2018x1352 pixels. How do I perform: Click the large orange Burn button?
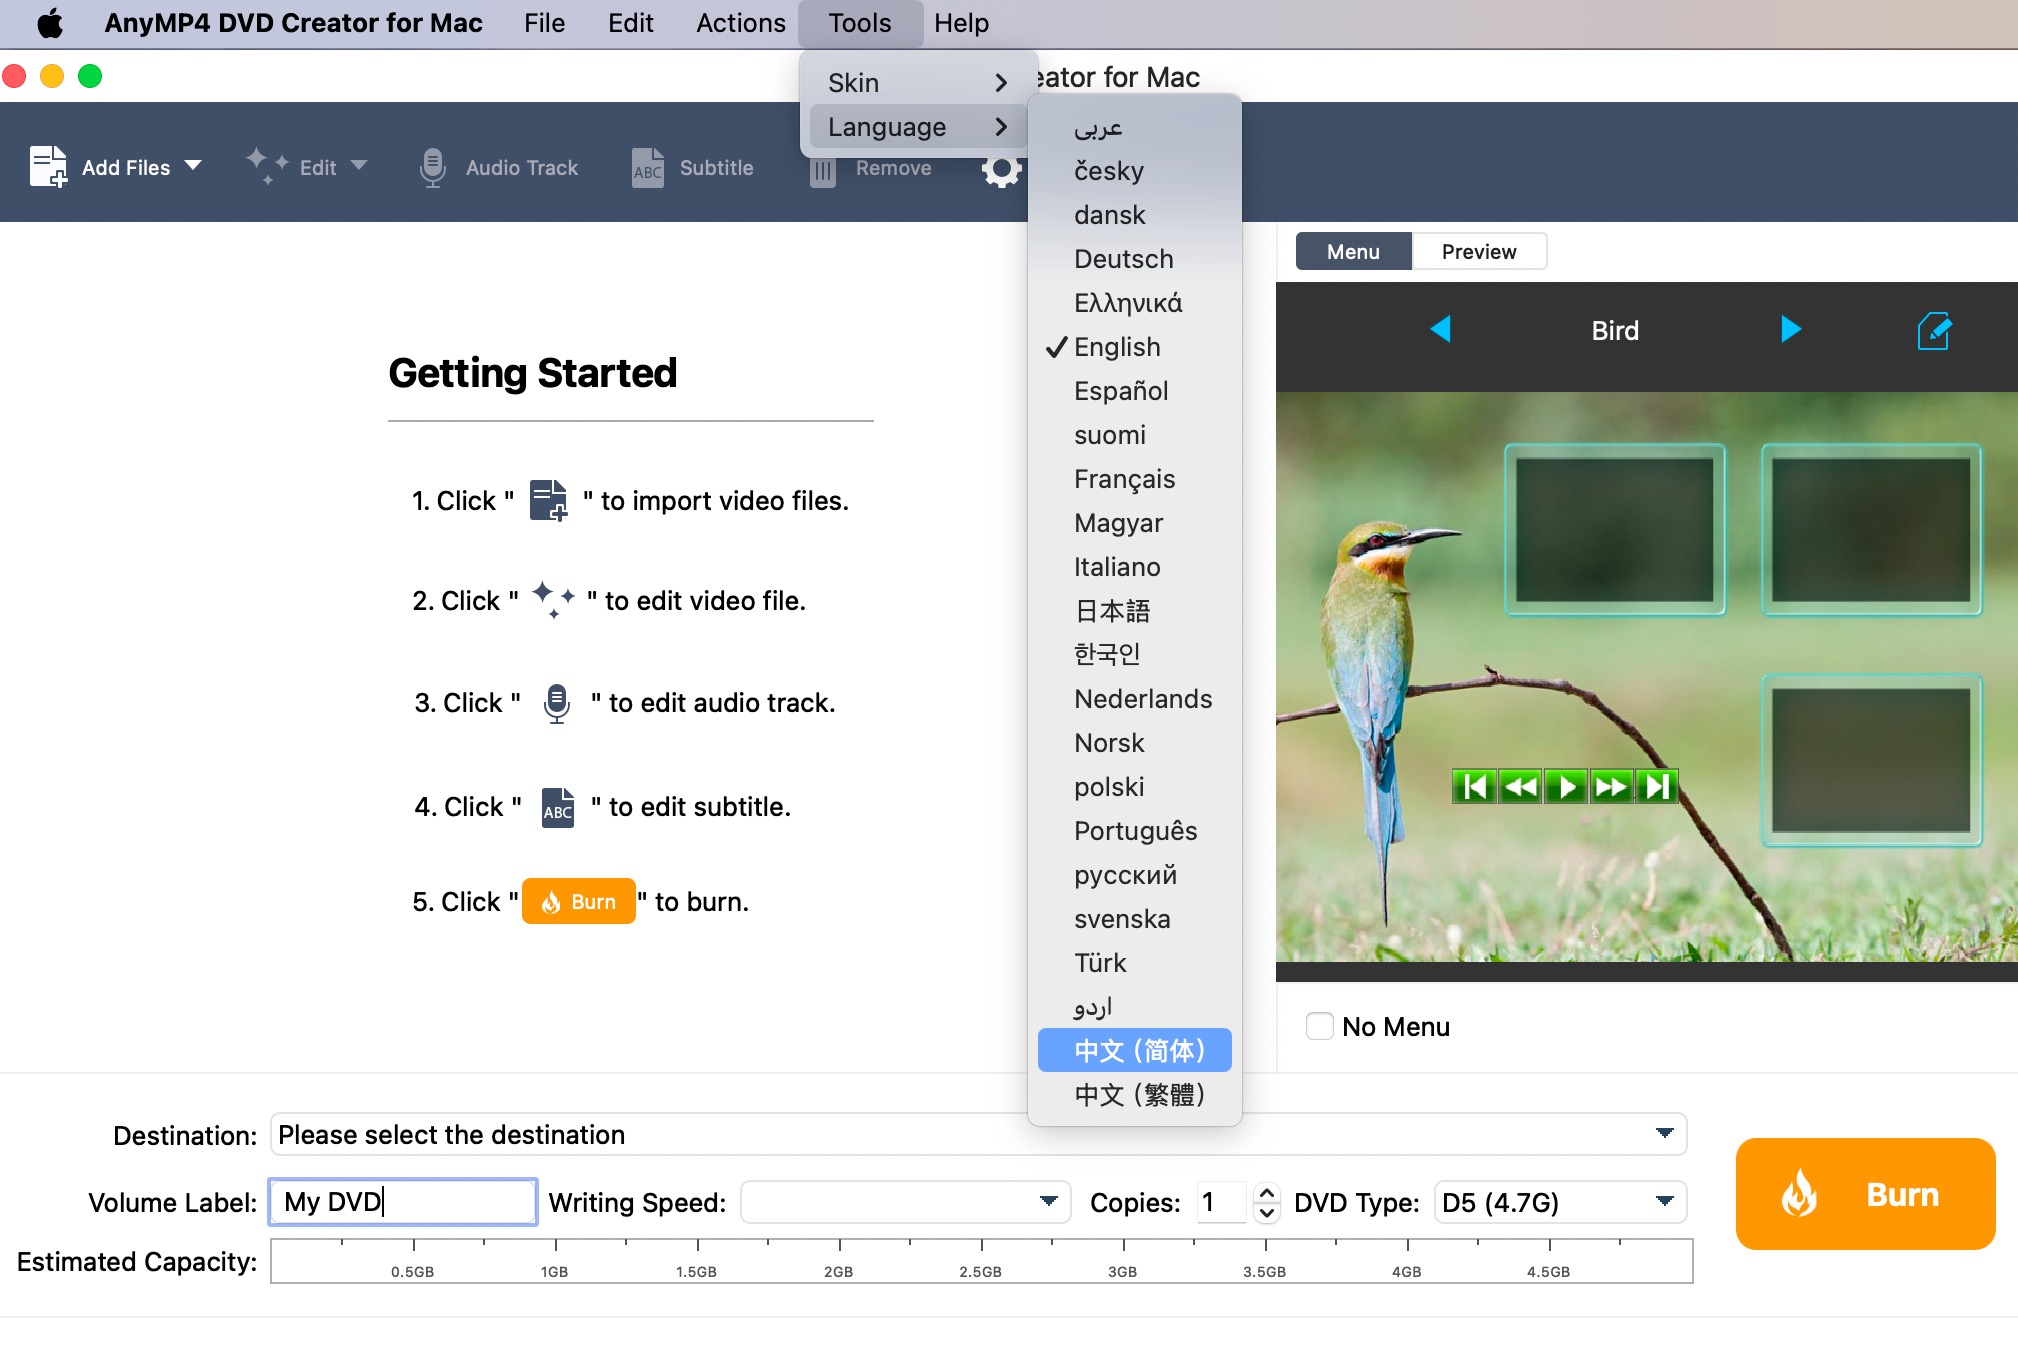pyautogui.click(x=1865, y=1194)
